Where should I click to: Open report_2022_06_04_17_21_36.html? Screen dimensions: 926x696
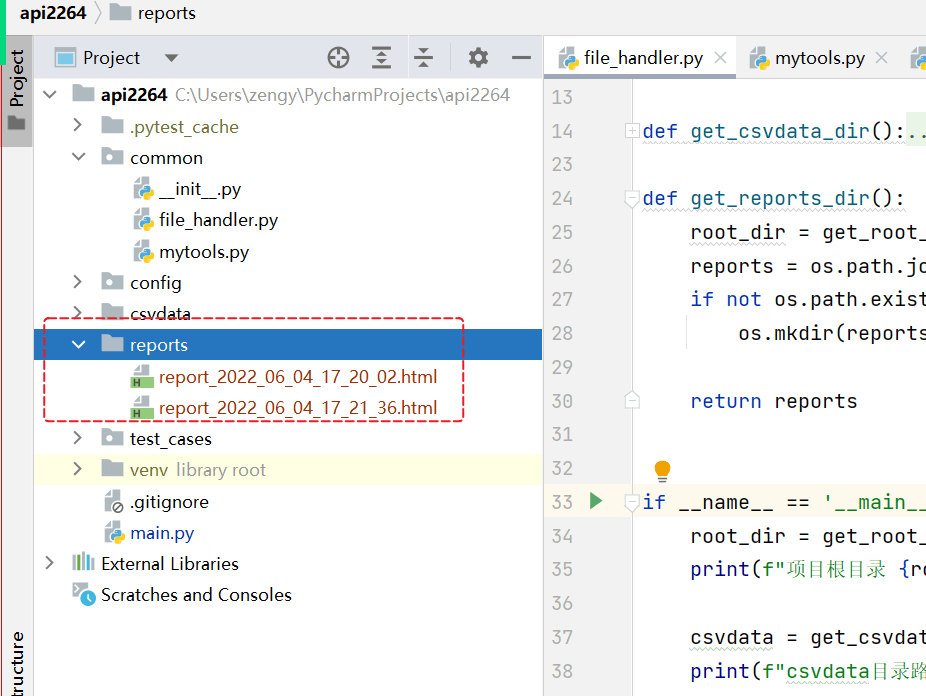click(298, 408)
